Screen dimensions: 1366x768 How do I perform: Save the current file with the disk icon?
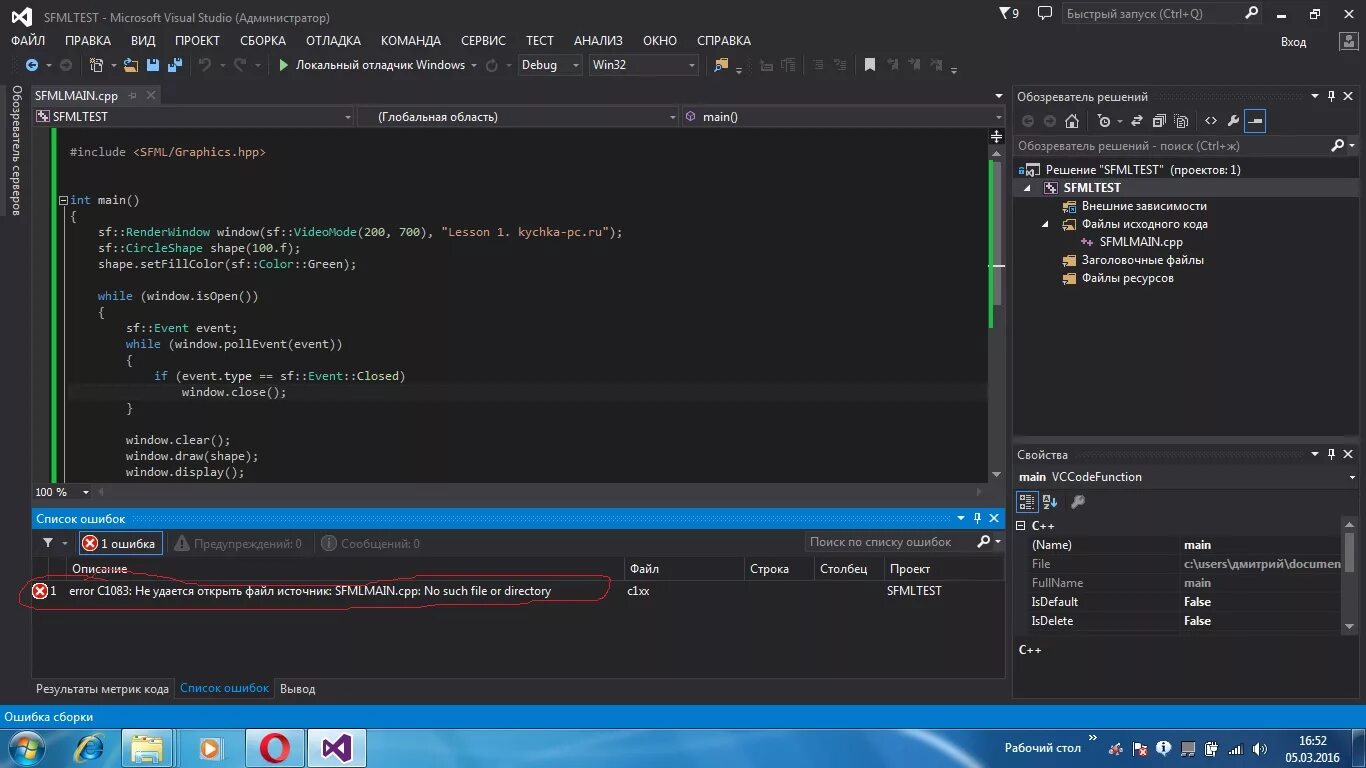pyautogui.click(x=153, y=65)
